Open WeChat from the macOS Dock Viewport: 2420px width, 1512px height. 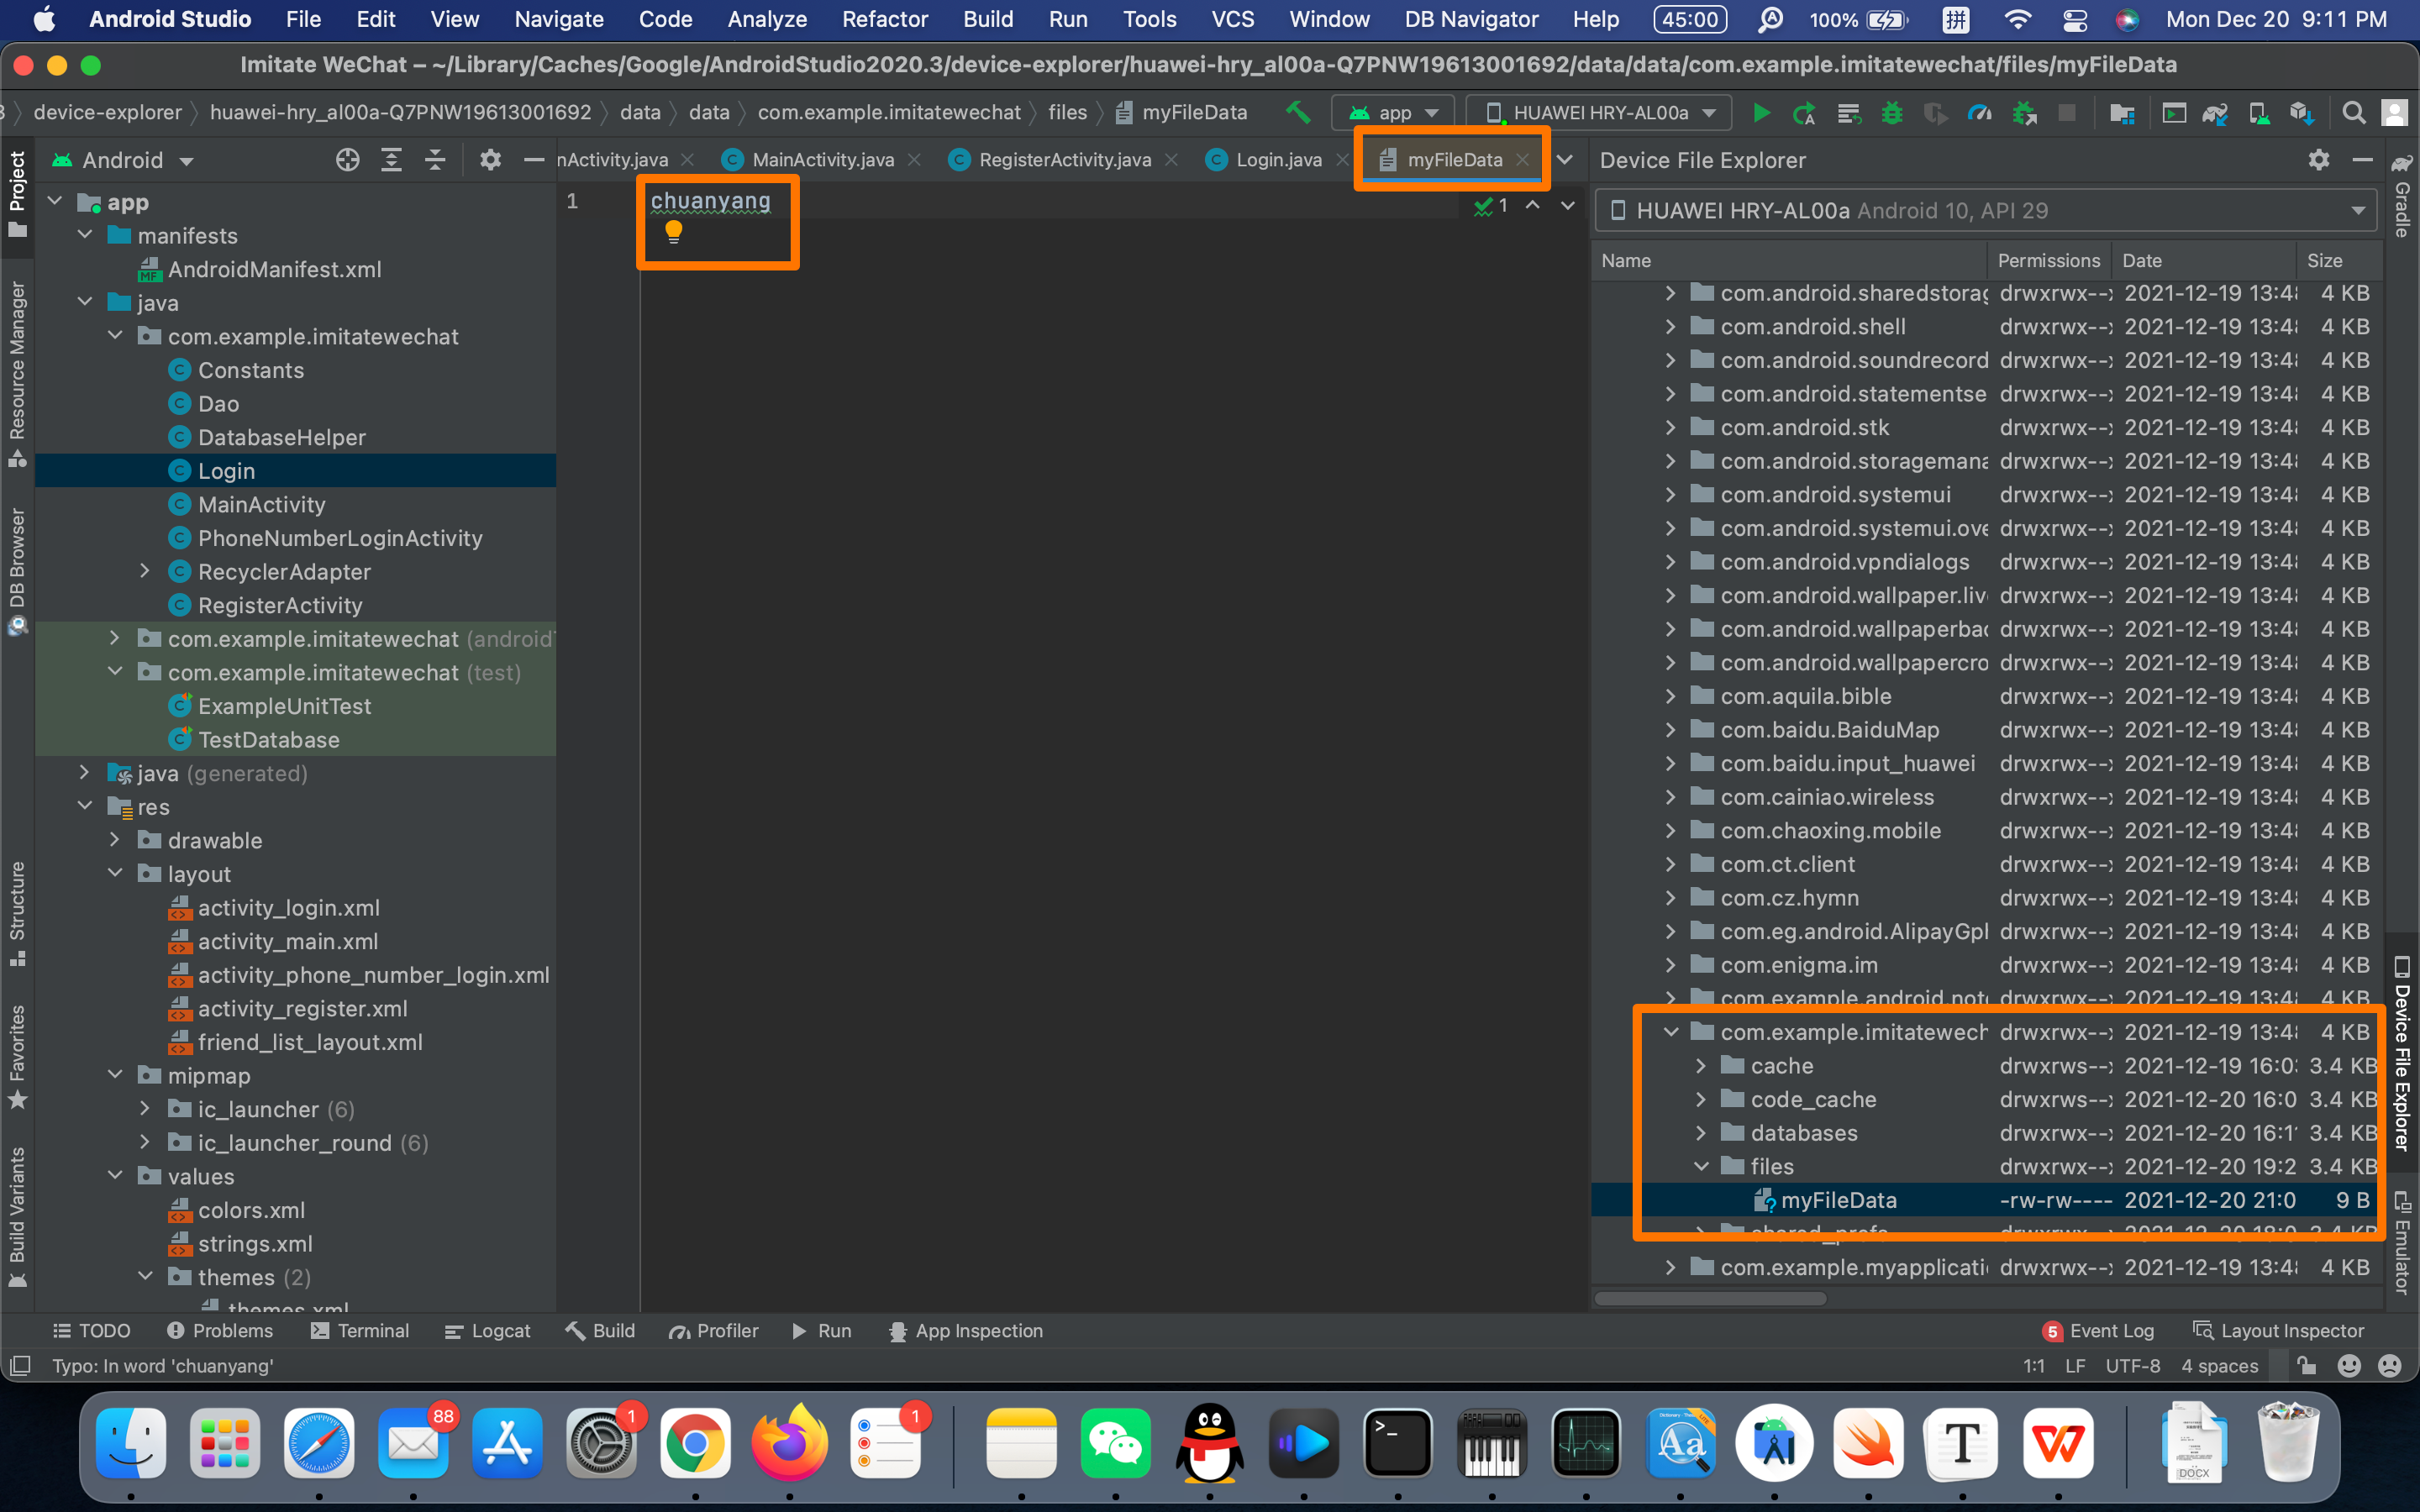pyautogui.click(x=1115, y=1442)
